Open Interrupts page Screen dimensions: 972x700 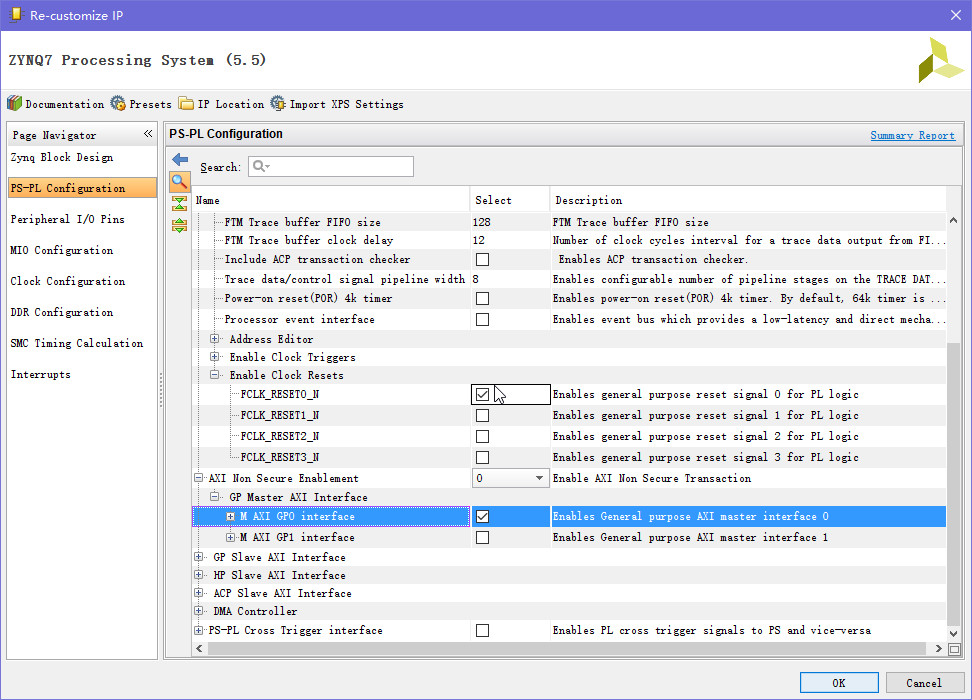tap(41, 374)
